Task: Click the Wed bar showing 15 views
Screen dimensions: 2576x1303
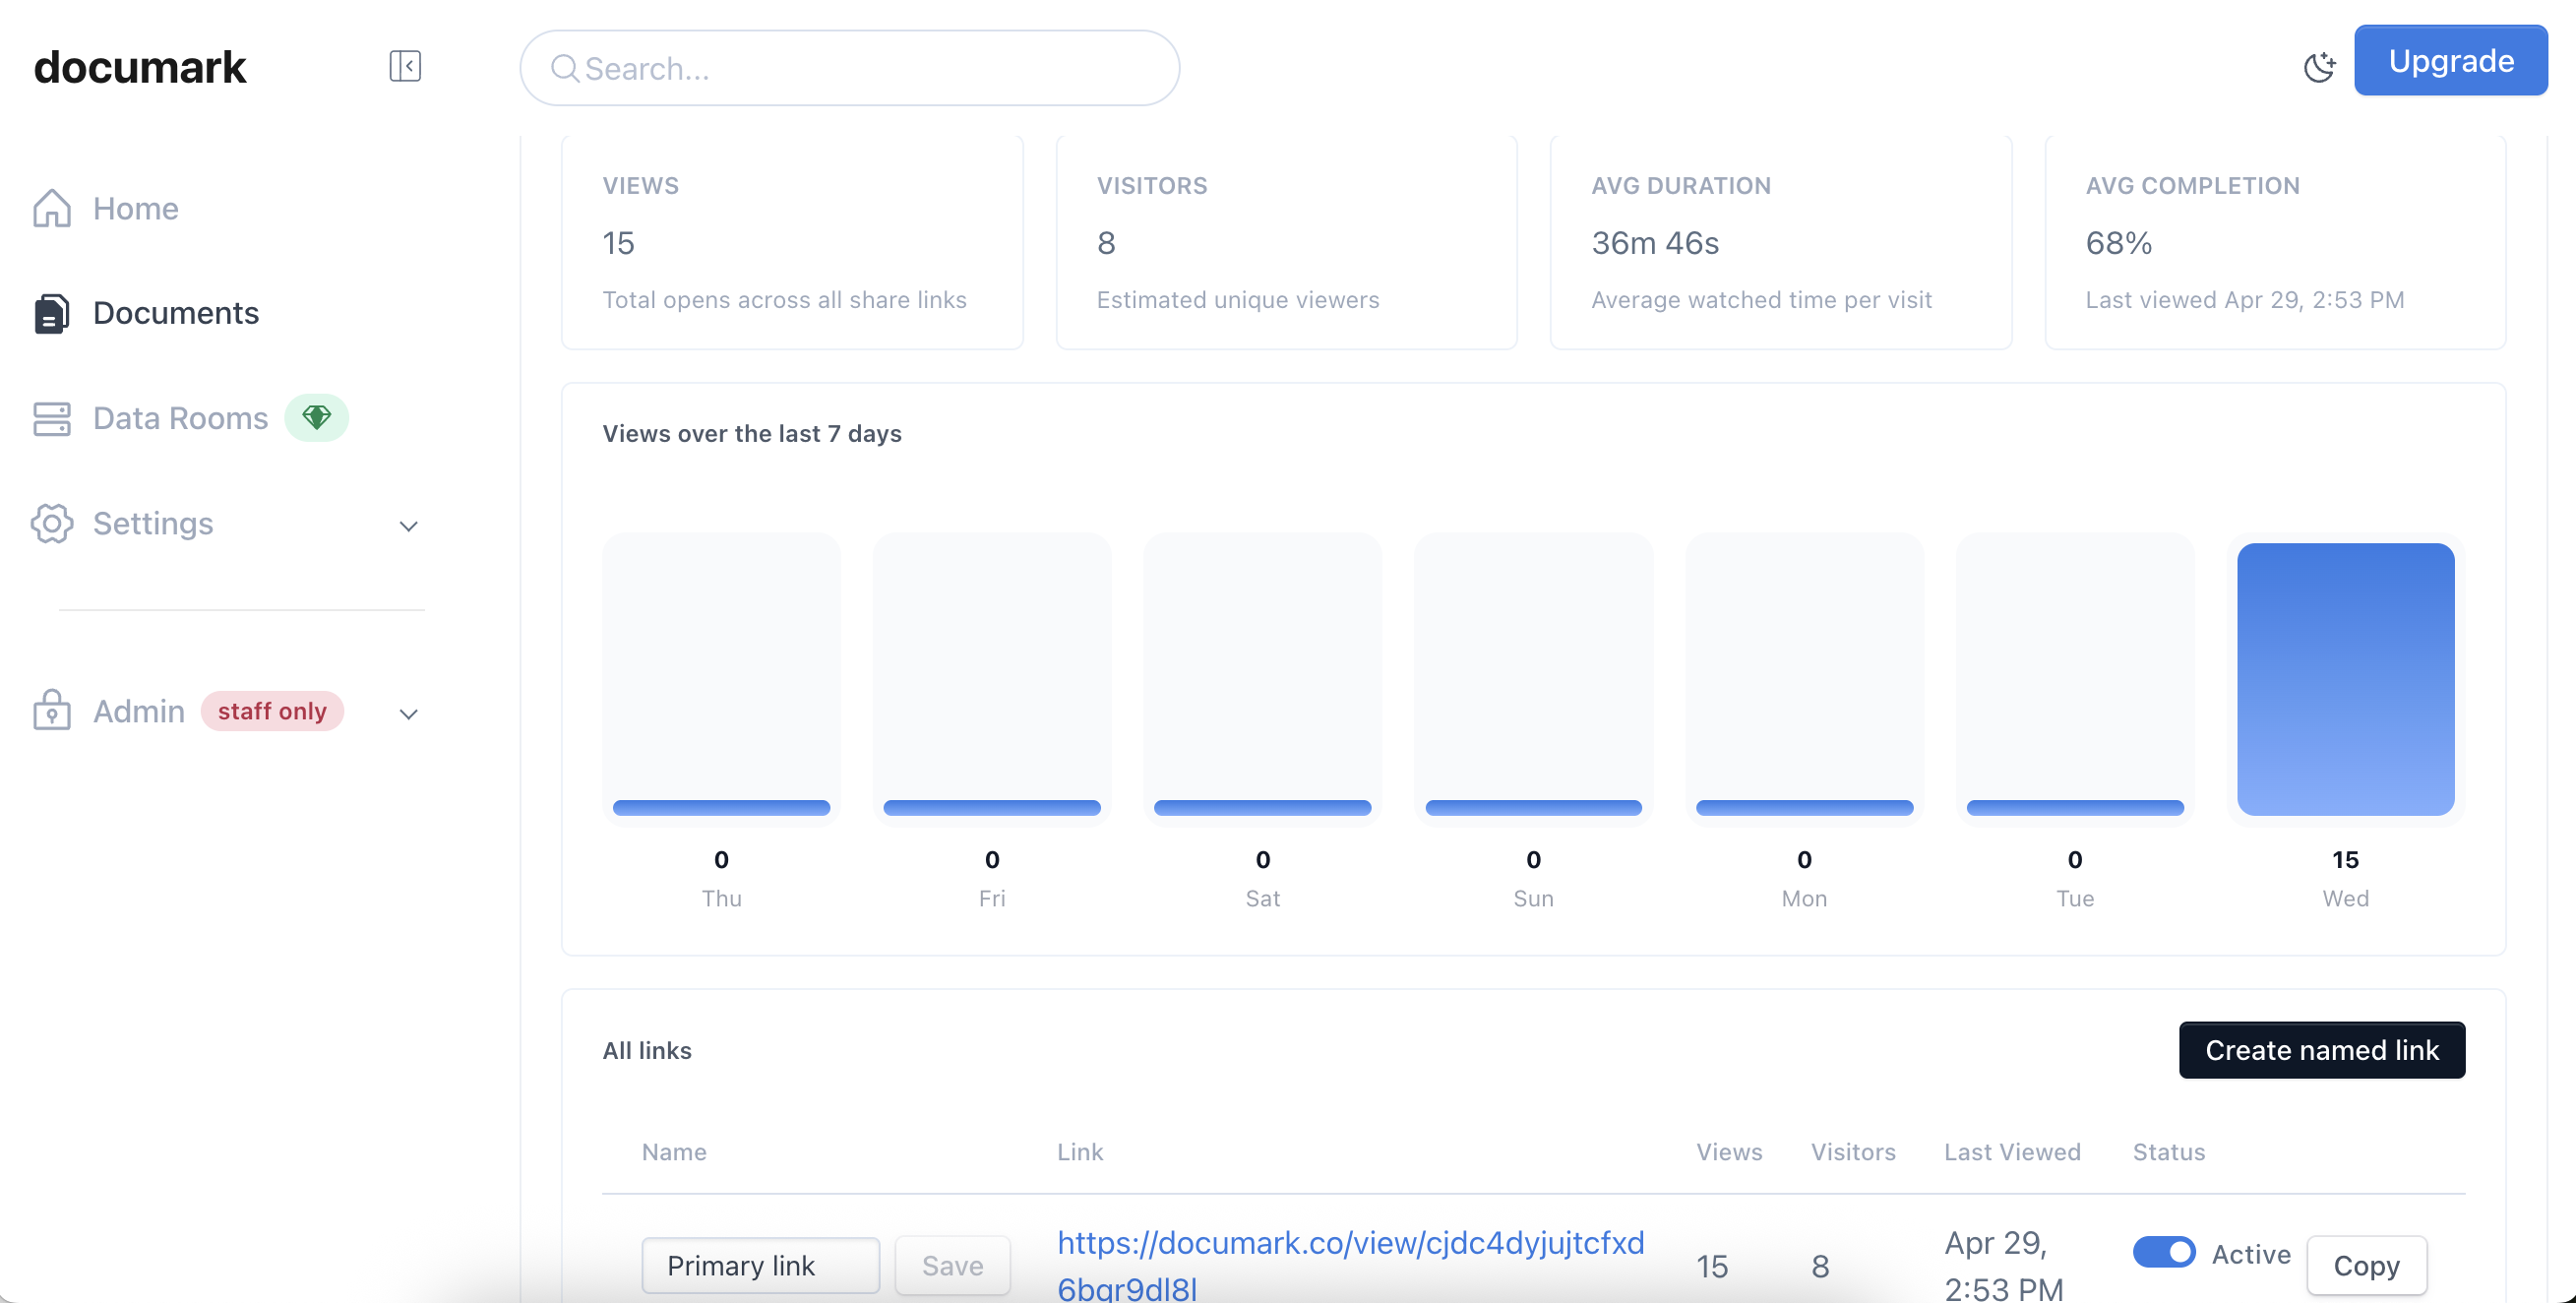Action: point(2345,679)
